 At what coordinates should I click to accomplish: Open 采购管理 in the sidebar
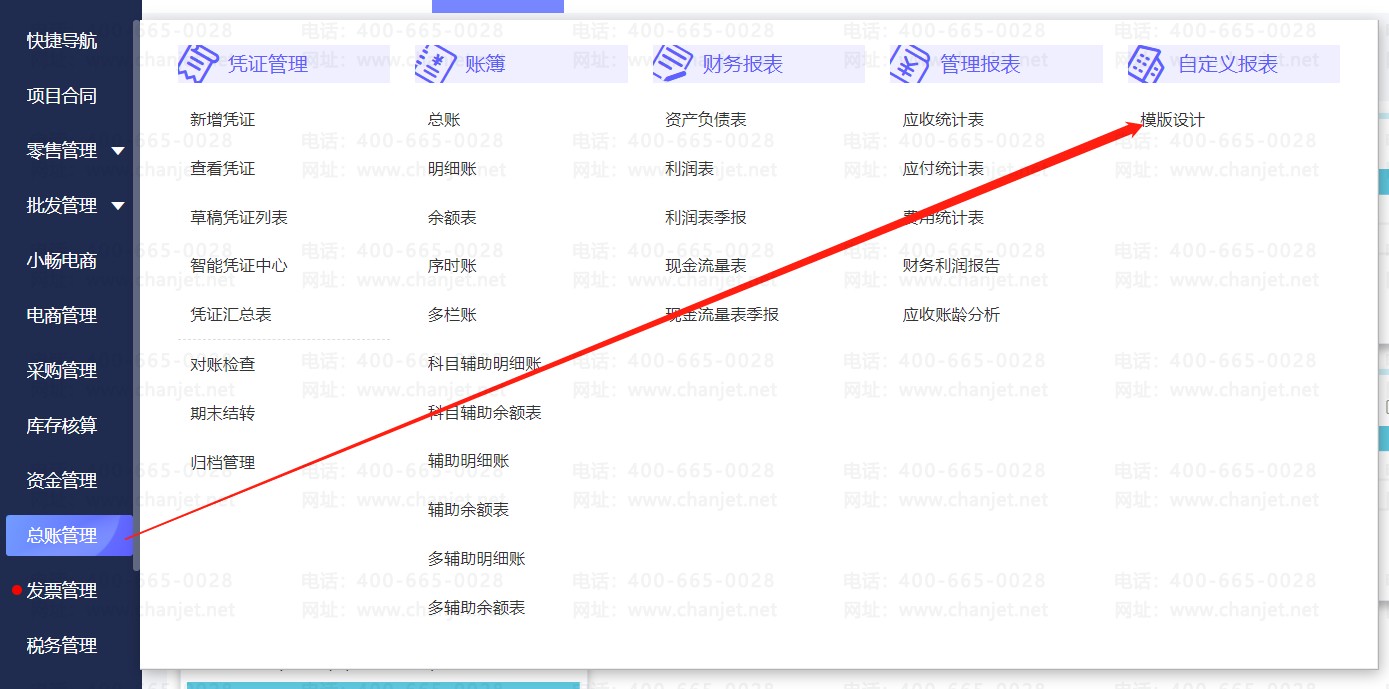point(62,371)
